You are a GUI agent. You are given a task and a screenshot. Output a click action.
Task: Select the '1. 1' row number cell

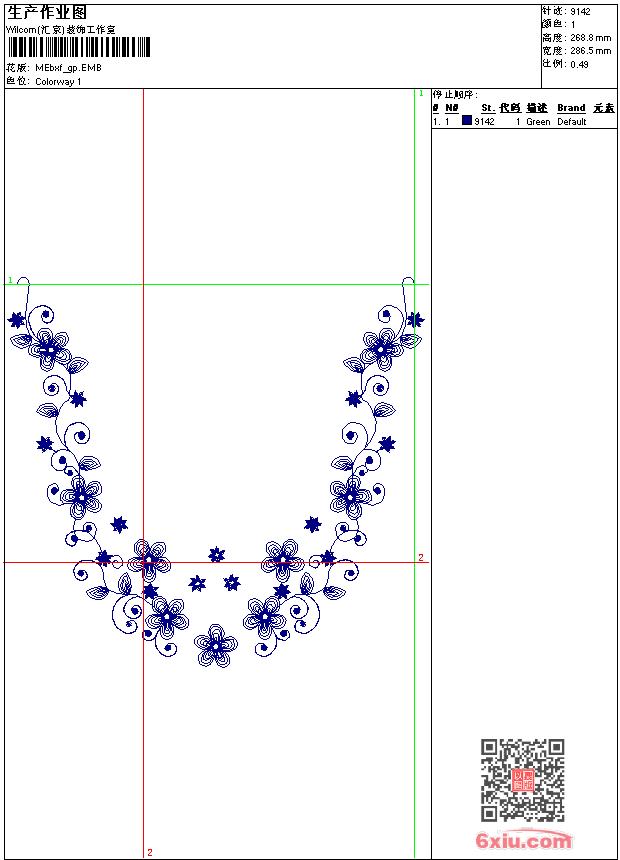pos(441,122)
